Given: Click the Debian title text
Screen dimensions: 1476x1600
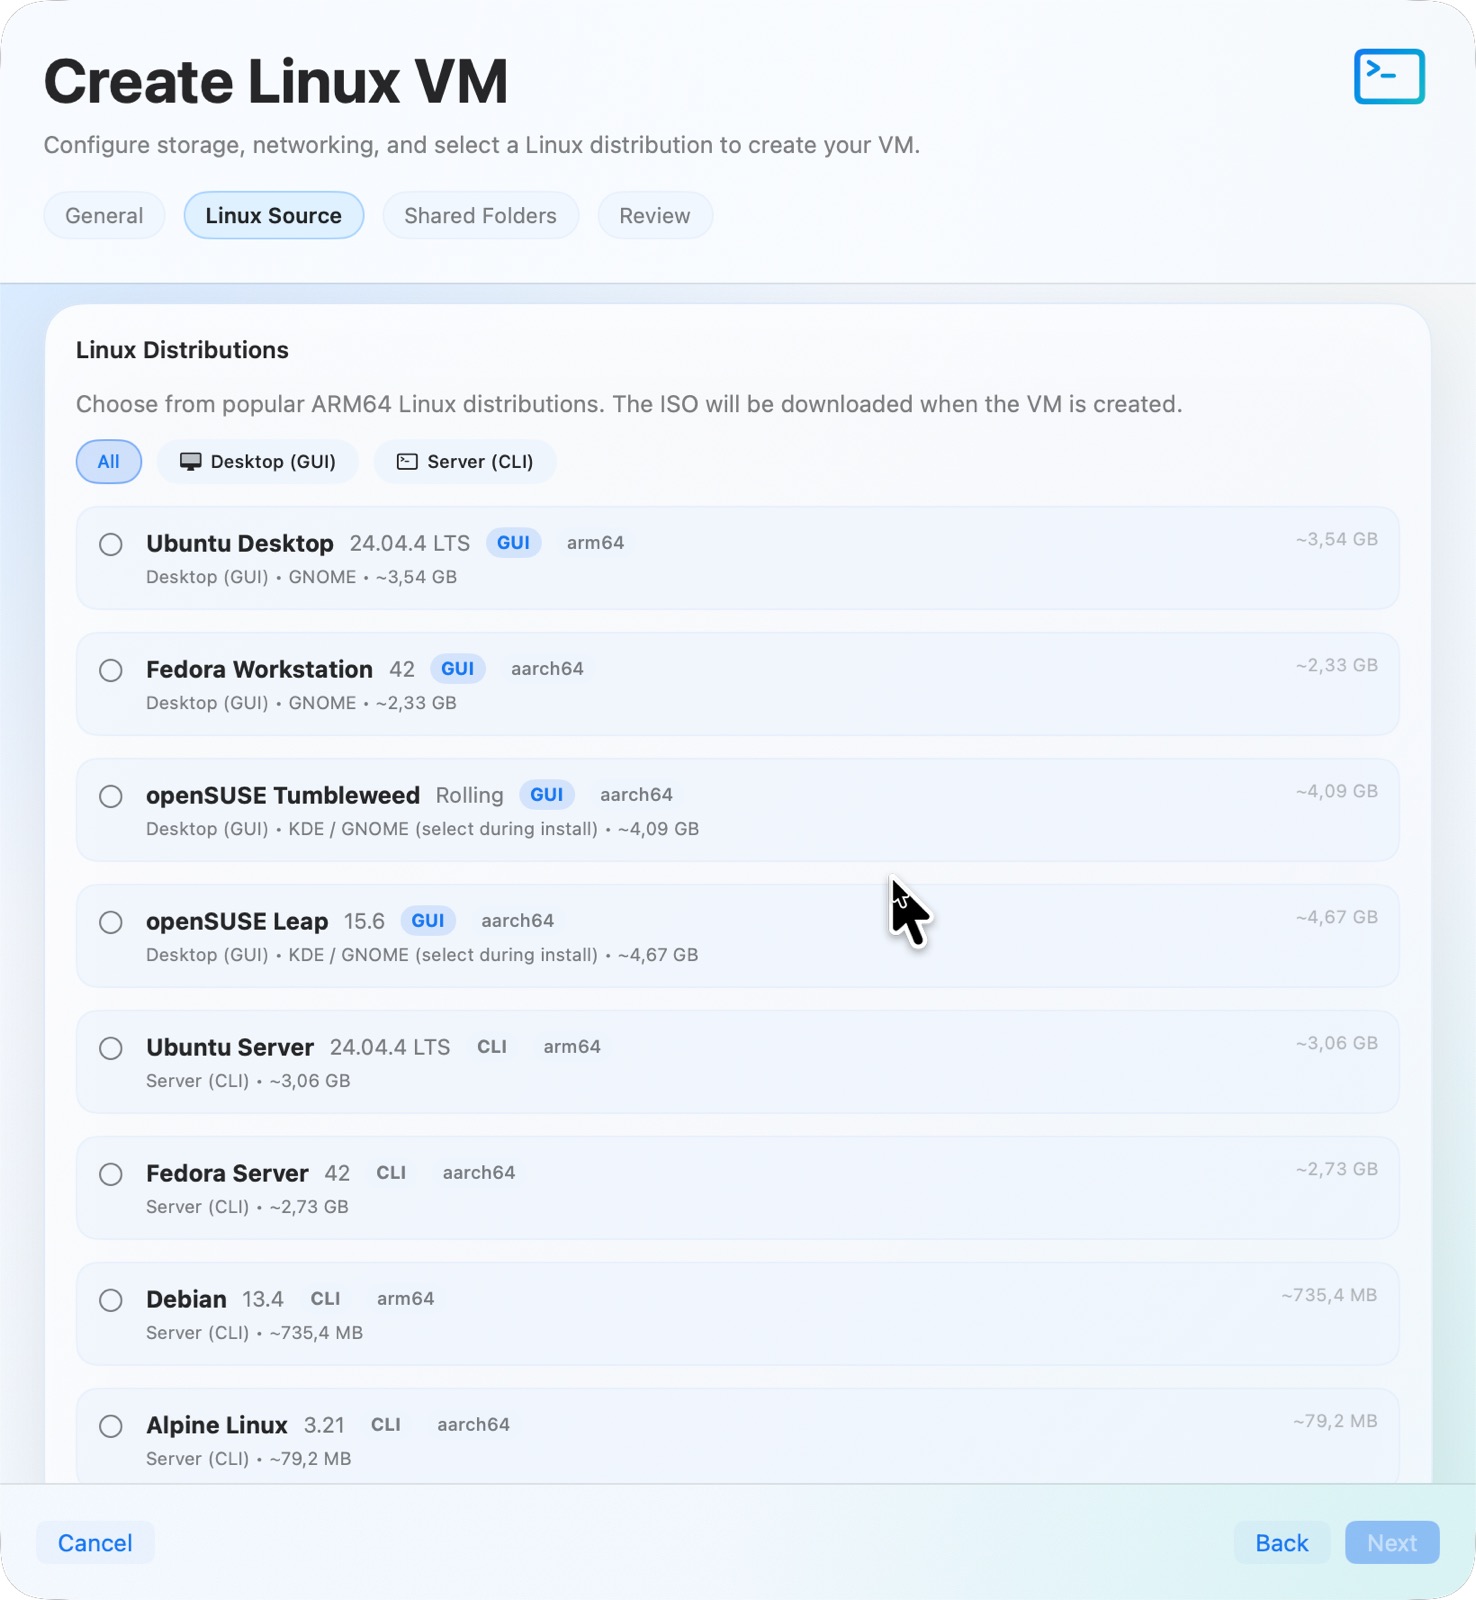Looking at the screenshot, I should point(186,1299).
